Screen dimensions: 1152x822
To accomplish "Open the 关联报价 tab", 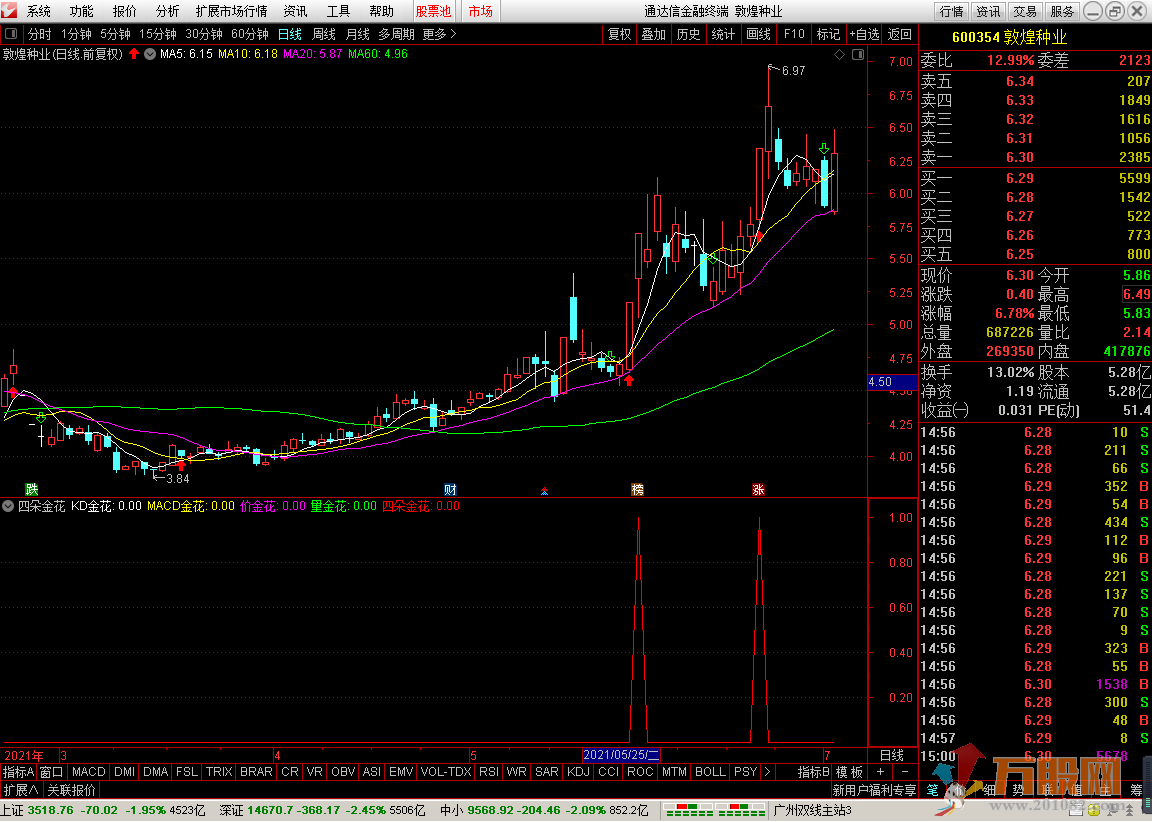I will click(72, 790).
